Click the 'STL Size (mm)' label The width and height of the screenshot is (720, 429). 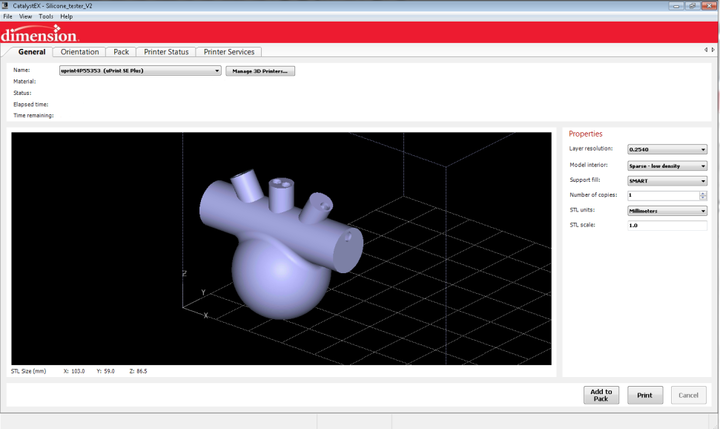point(28,371)
